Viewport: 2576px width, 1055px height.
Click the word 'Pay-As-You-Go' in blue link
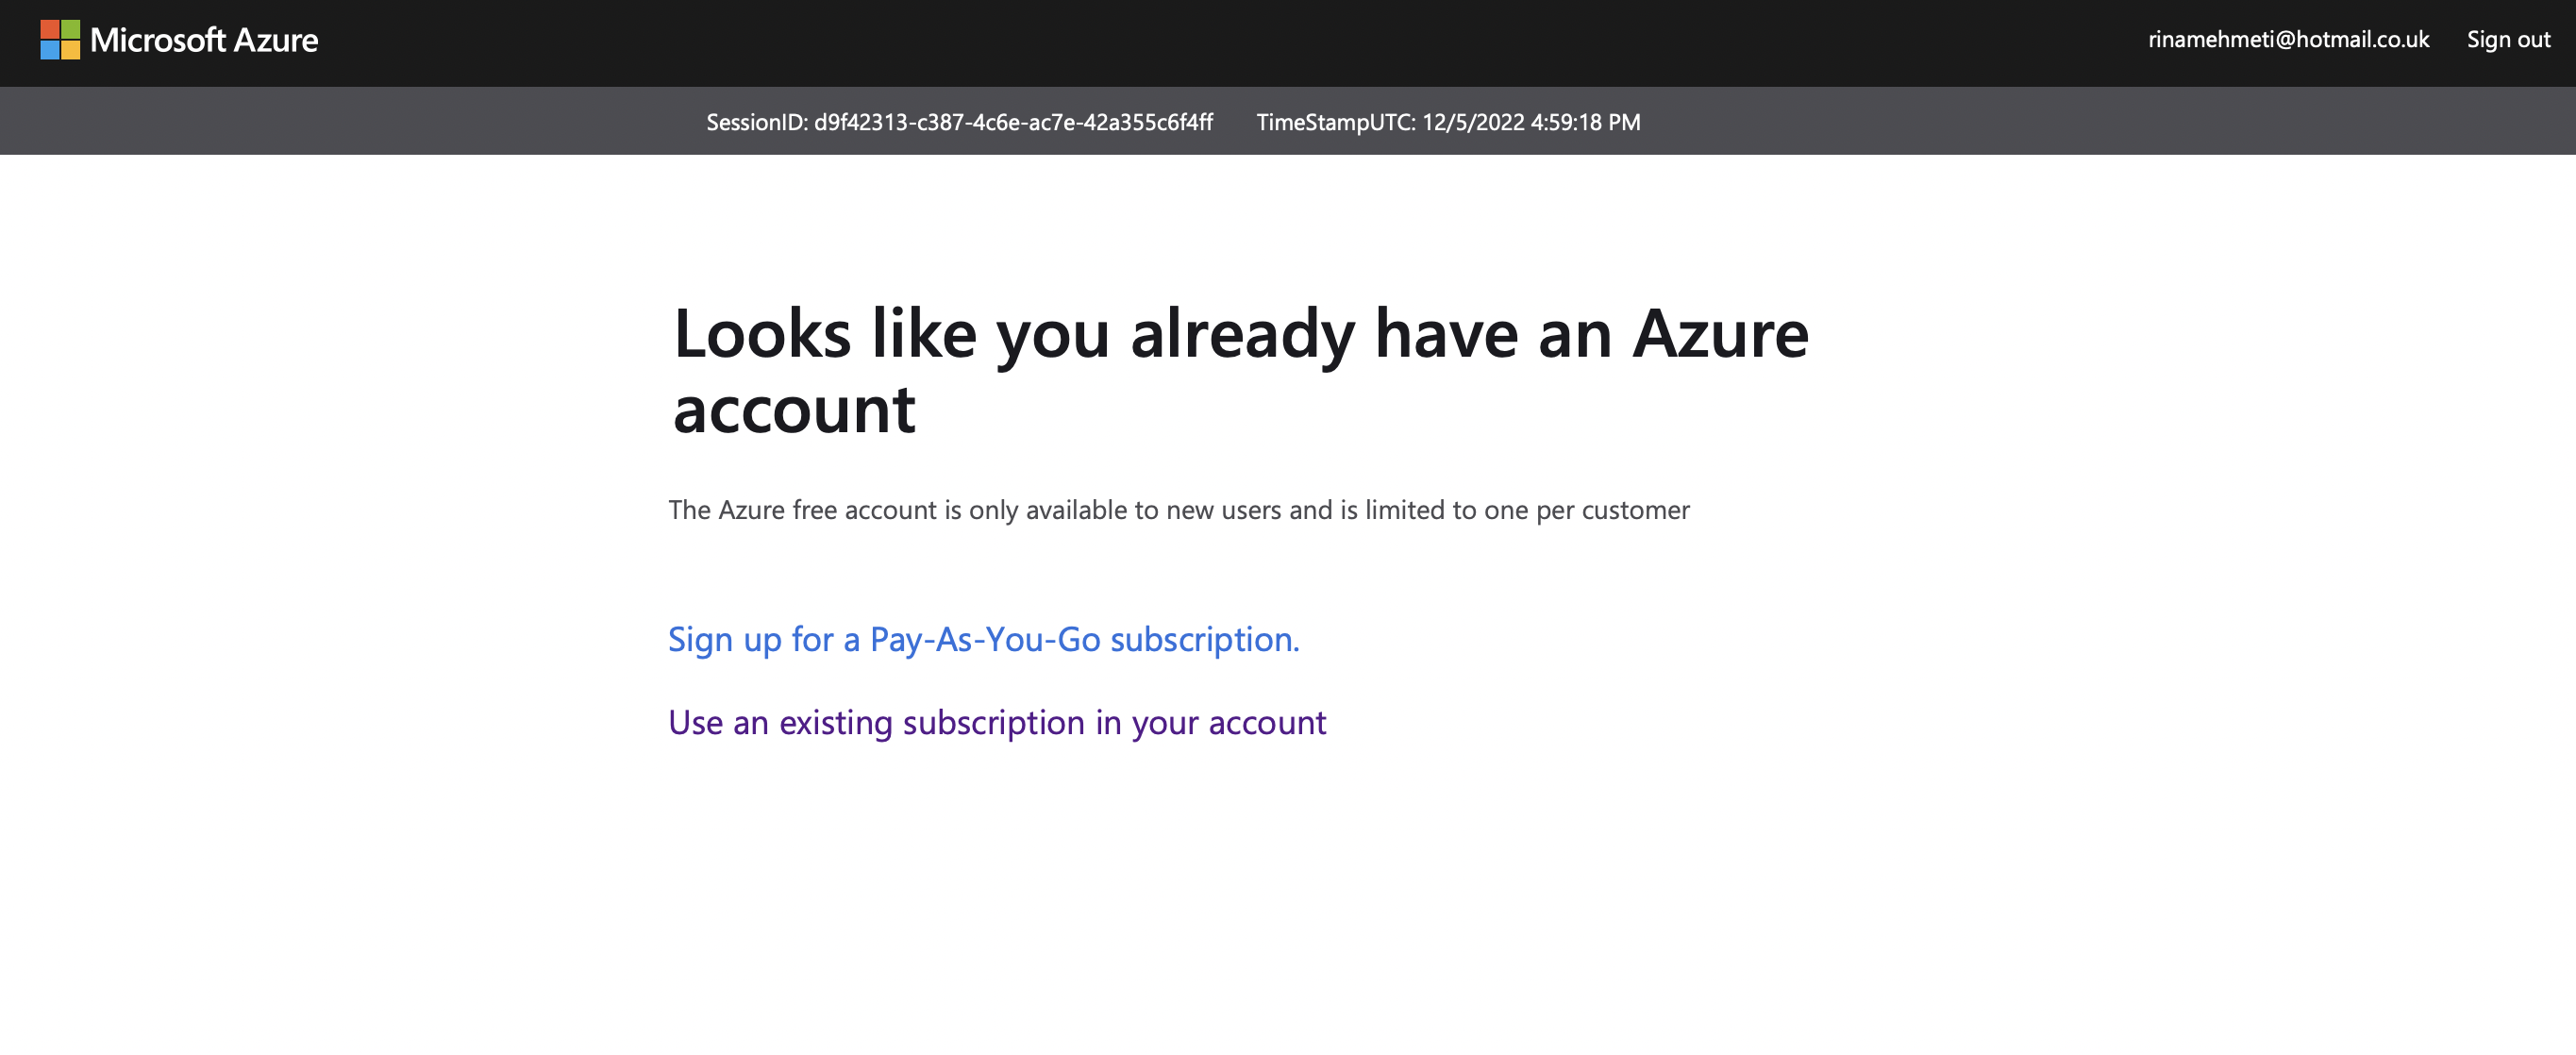[x=985, y=639]
